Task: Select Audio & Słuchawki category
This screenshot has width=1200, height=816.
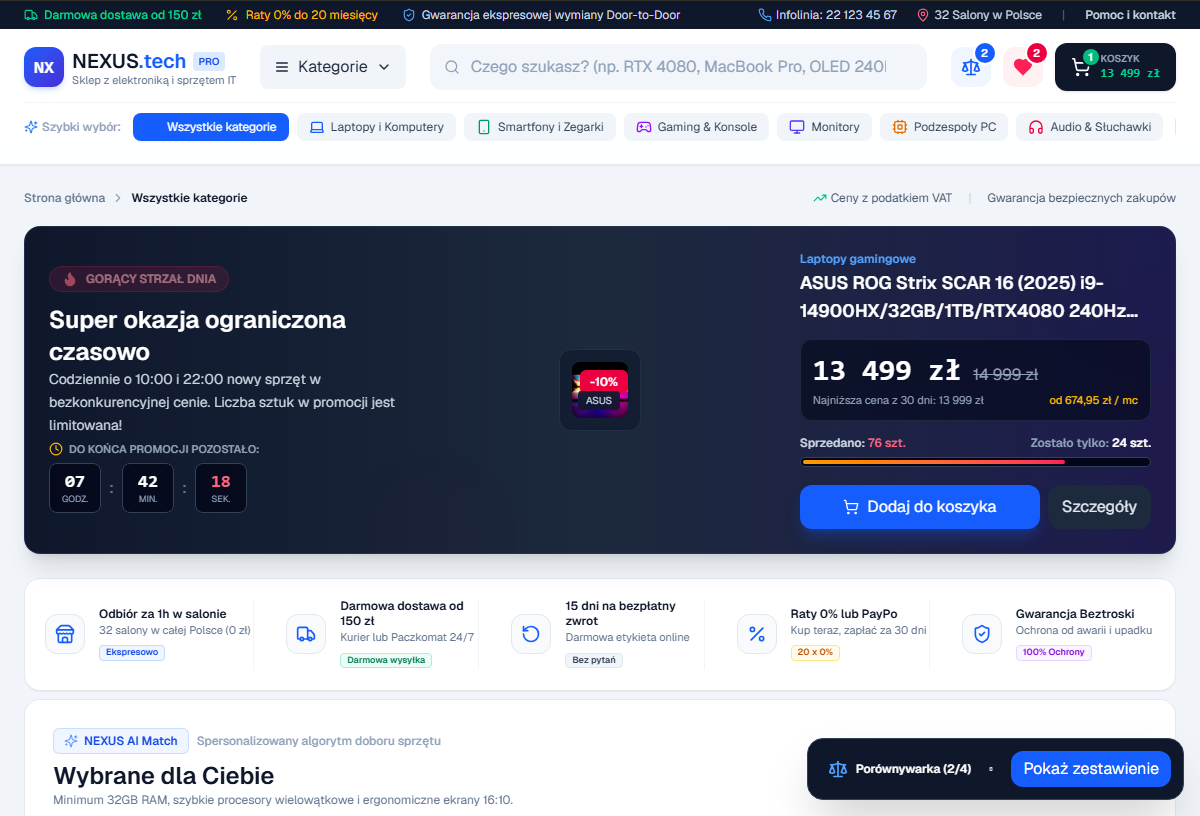Action: pyautogui.click(x=1090, y=127)
